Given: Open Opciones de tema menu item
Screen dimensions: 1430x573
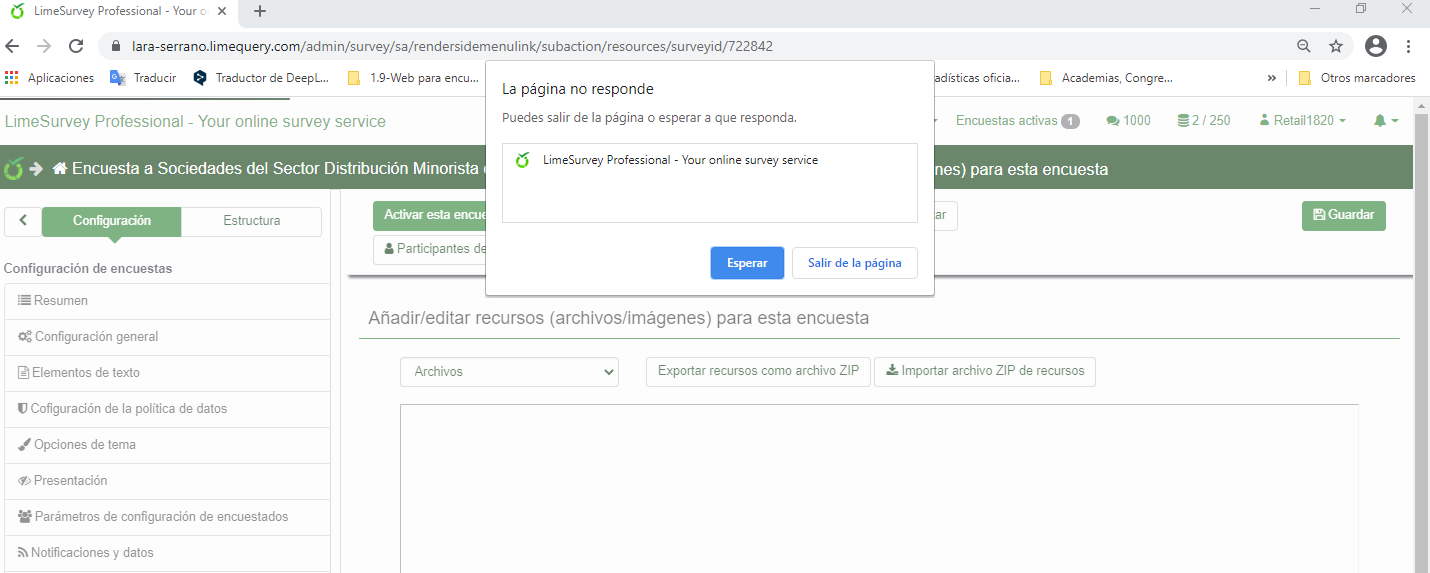Looking at the screenshot, I should point(84,445).
